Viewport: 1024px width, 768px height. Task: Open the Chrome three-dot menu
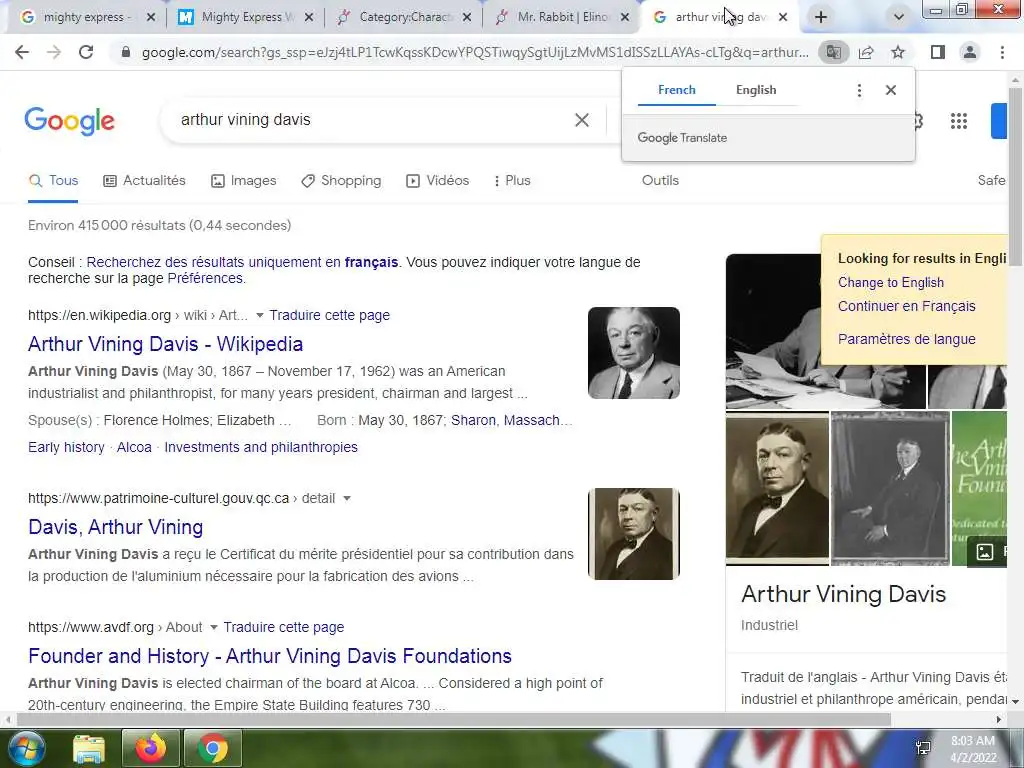coord(1002,52)
